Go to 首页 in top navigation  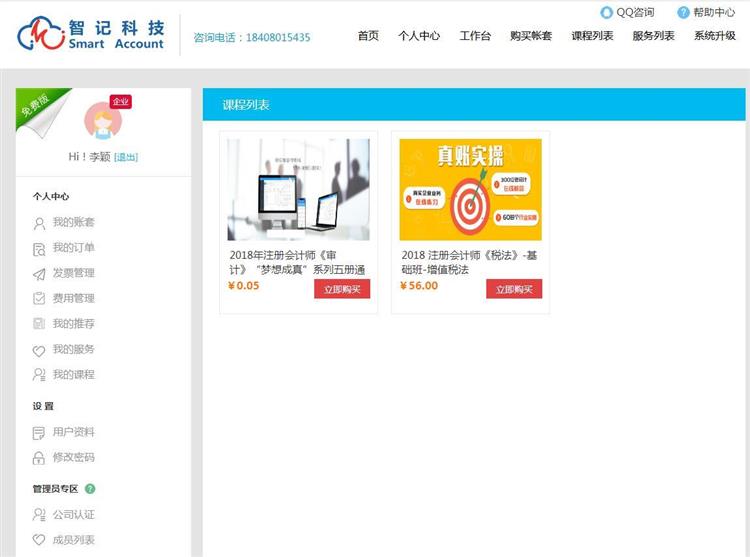click(368, 36)
